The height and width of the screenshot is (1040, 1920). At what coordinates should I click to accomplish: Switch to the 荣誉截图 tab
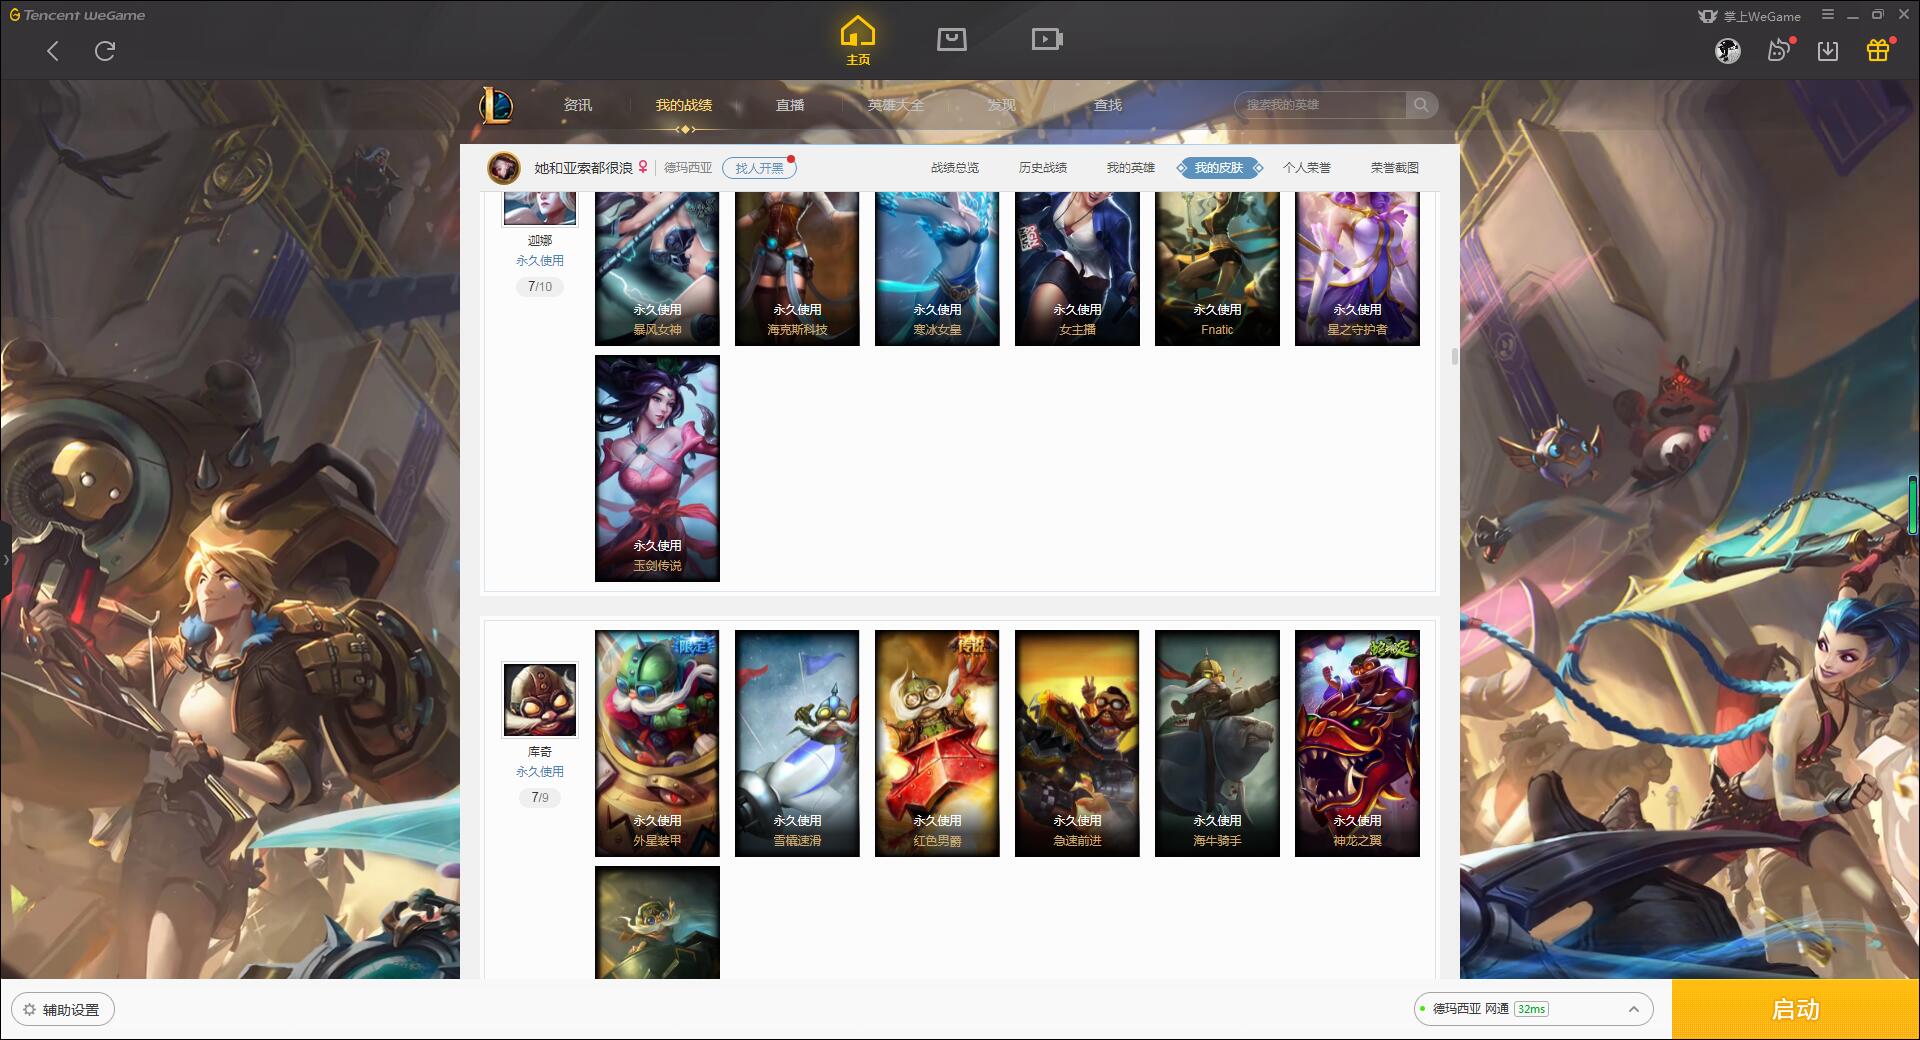coord(1395,168)
